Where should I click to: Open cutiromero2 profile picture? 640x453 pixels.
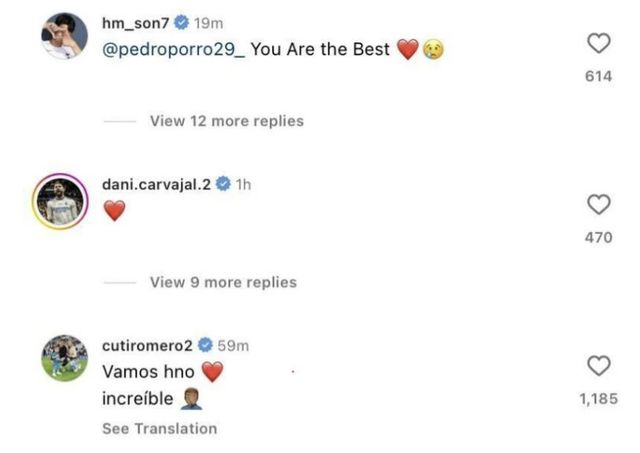pos(61,357)
